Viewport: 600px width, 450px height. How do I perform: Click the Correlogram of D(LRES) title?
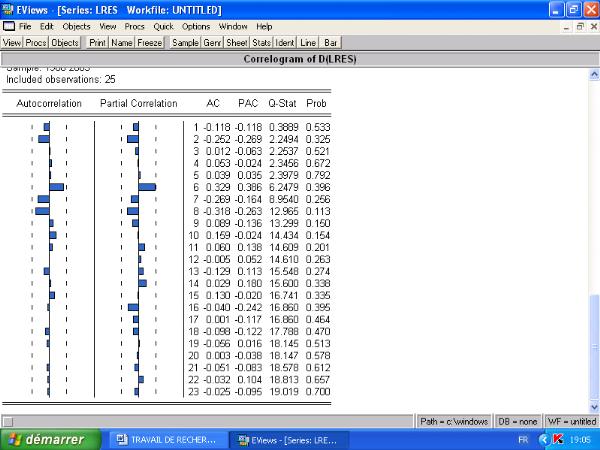300,59
